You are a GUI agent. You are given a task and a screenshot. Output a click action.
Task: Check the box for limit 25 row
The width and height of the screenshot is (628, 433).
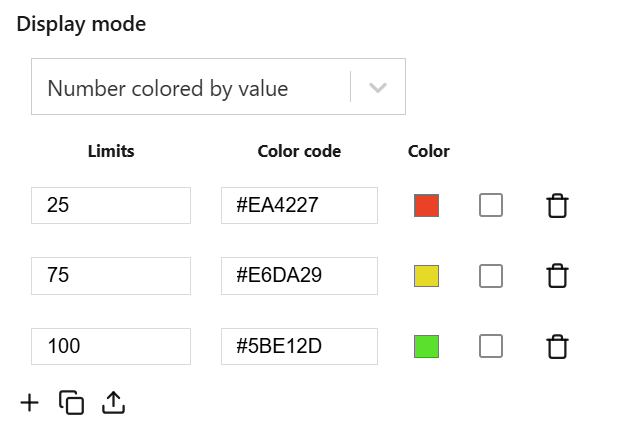[491, 206]
